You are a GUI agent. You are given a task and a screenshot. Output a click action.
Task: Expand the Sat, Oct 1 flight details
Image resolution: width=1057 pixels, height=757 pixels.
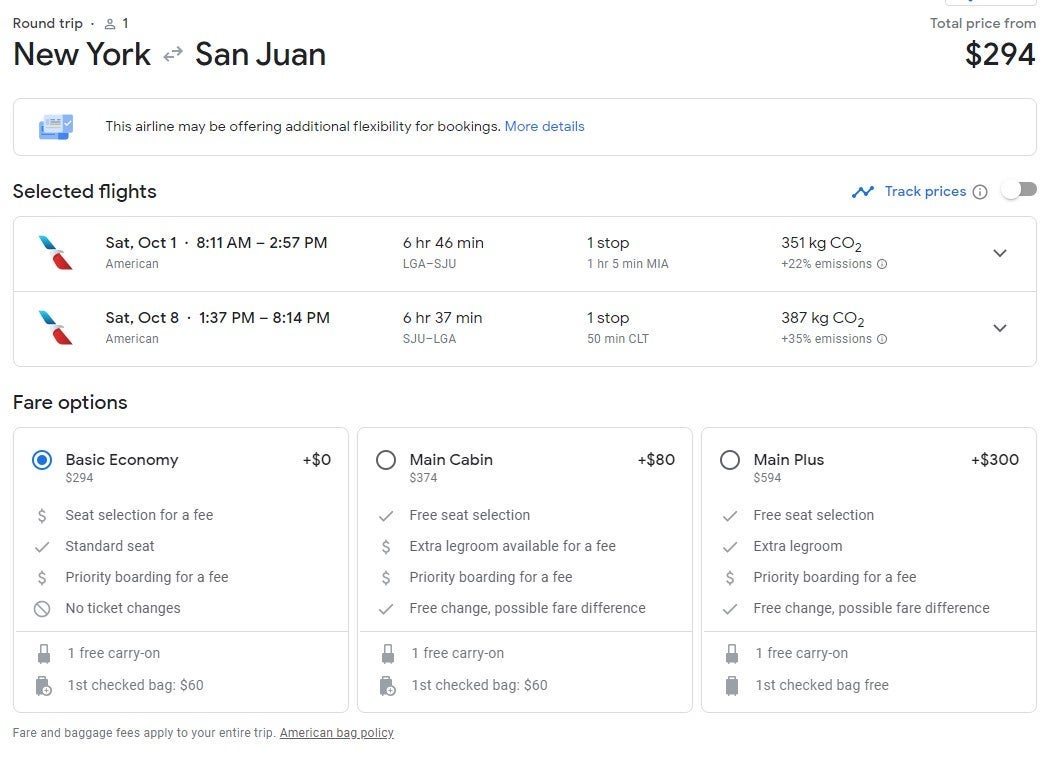tap(999, 253)
